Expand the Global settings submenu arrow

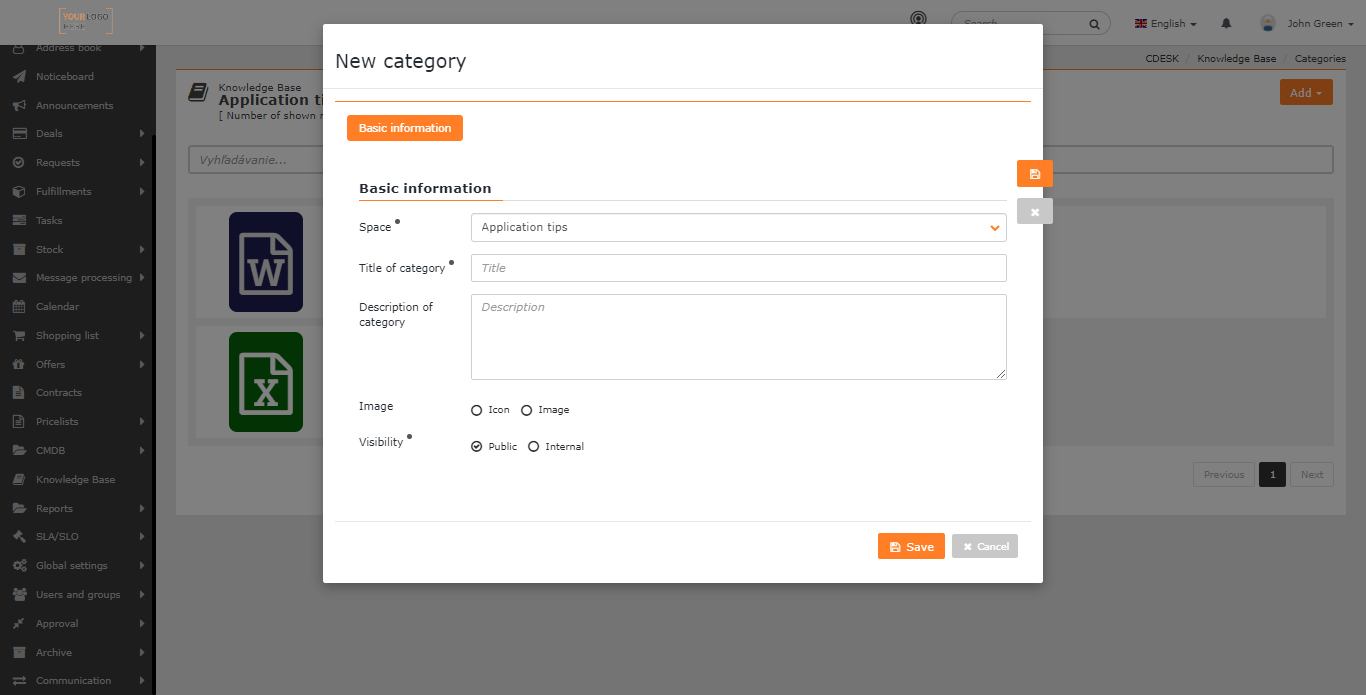[142, 565]
